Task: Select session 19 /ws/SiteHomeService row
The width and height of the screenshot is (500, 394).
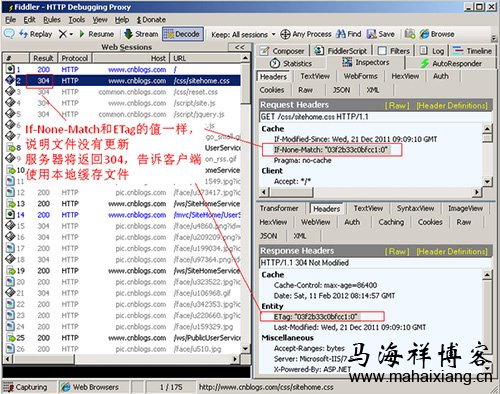Action: click(x=123, y=271)
